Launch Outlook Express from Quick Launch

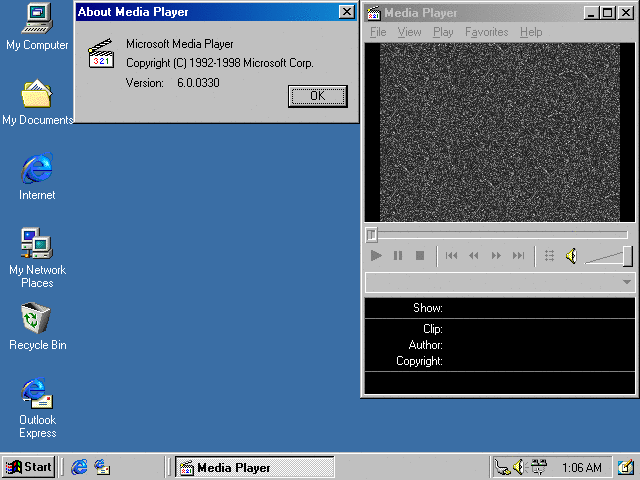102,467
